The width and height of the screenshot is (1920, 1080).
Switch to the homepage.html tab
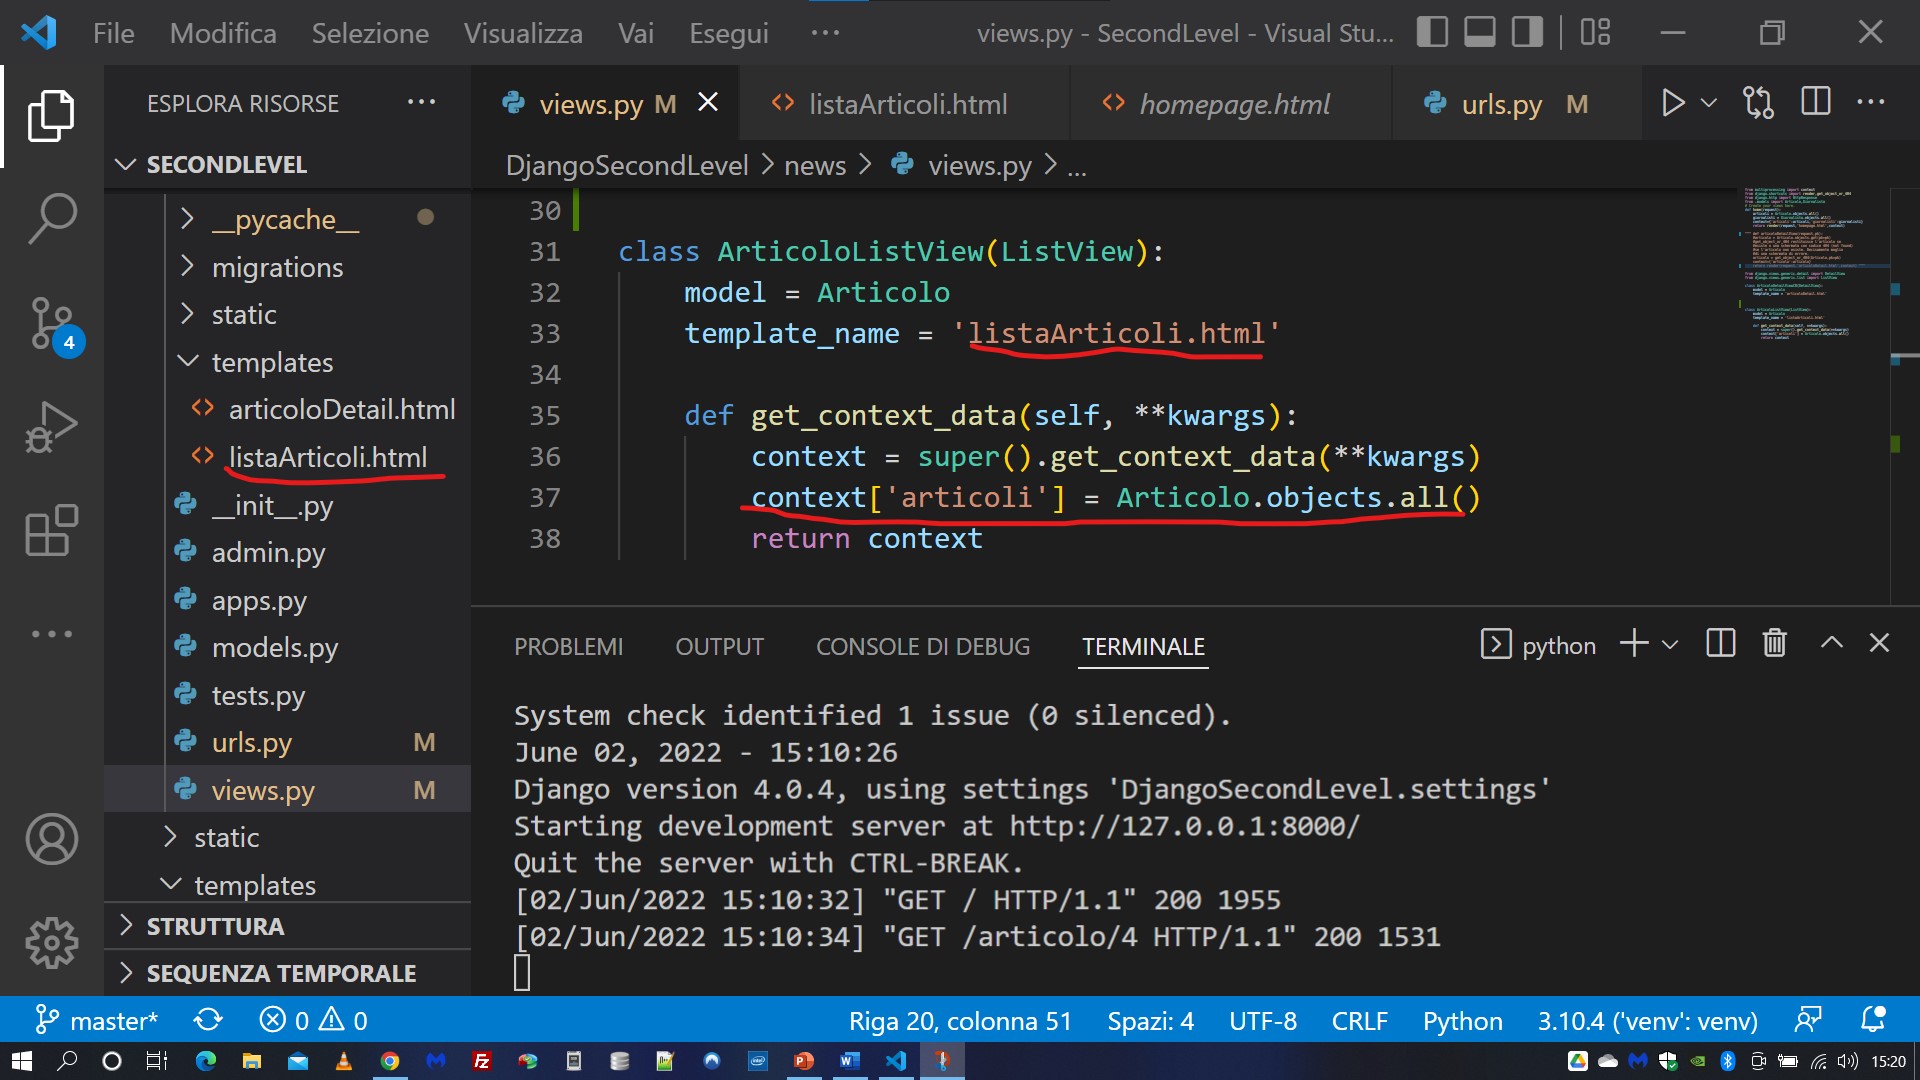coord(1230,104)
